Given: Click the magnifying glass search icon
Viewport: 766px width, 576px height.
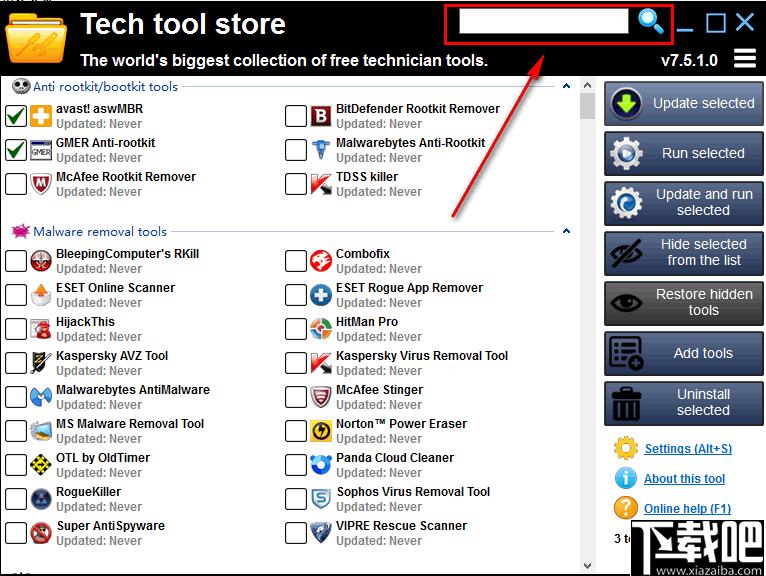Looking at the screenshot, I should coord(651,22).
